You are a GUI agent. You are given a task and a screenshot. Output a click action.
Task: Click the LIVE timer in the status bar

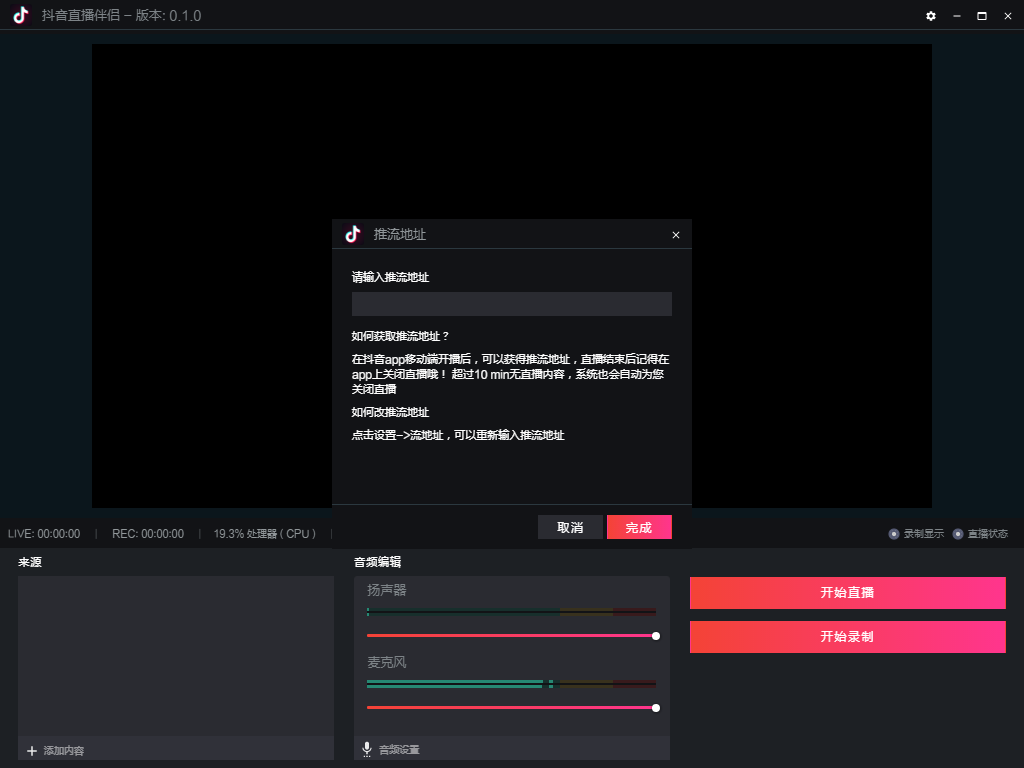(44, 533)
